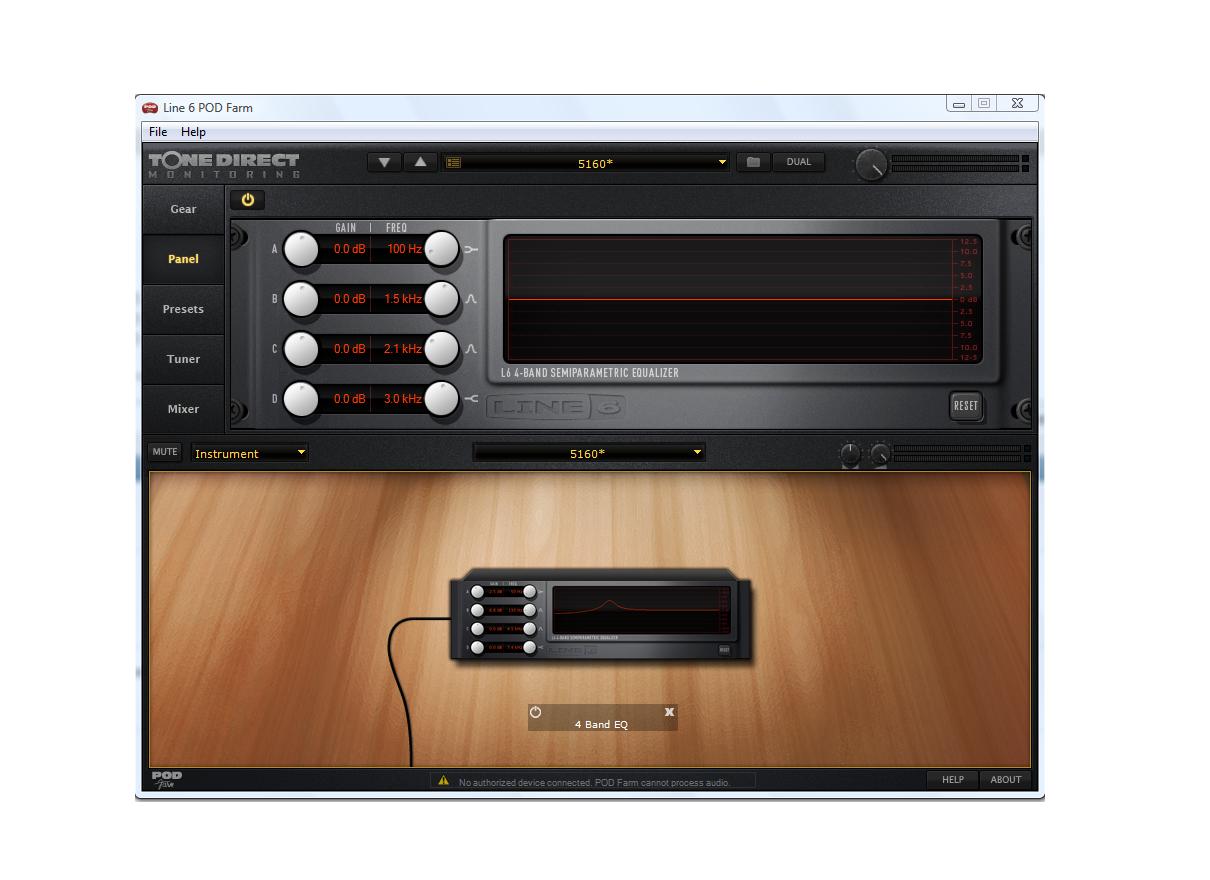Click band B gain knob
The width and height of the screenshot is (1210, 880).
301,299
